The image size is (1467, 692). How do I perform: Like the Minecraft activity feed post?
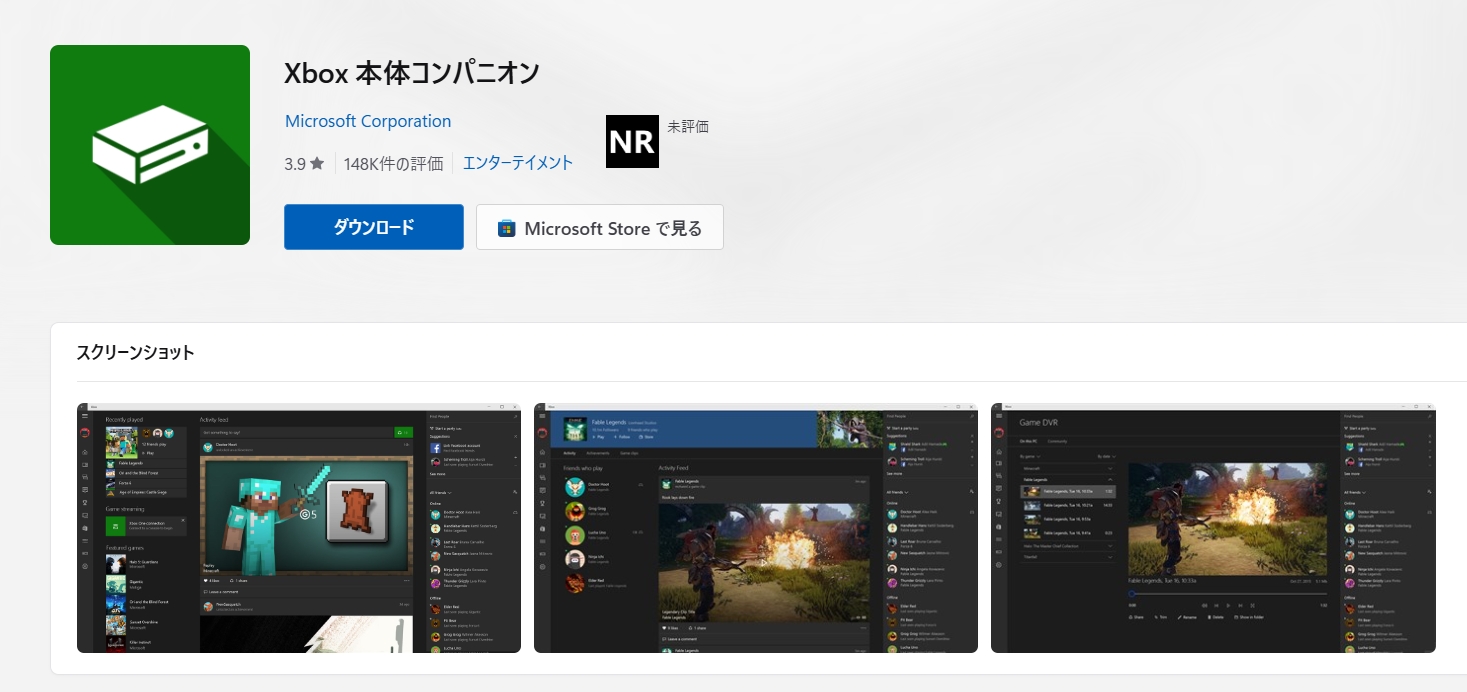click(x=204, y=581)
